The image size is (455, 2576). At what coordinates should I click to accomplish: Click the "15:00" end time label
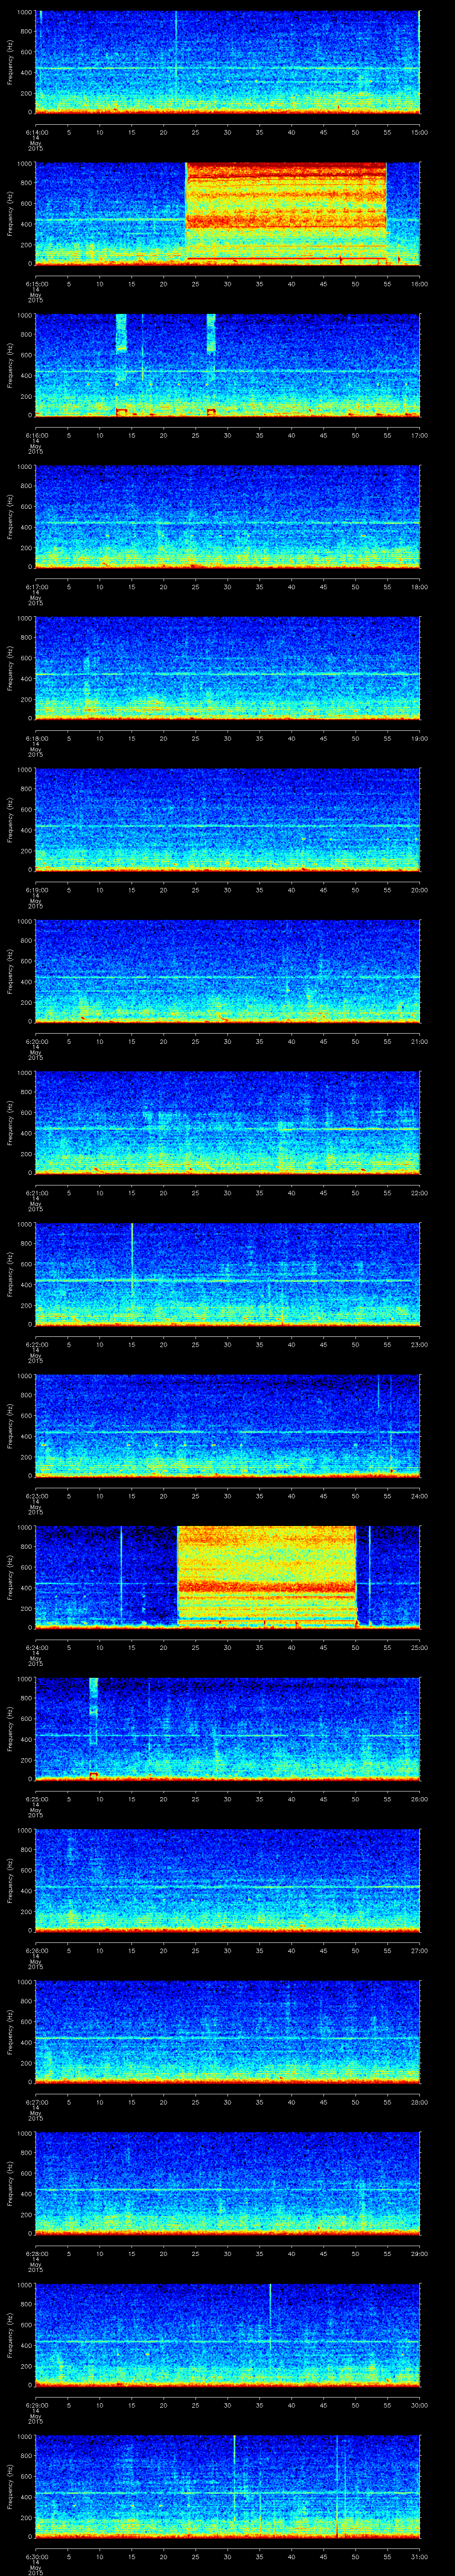point(420,132)
